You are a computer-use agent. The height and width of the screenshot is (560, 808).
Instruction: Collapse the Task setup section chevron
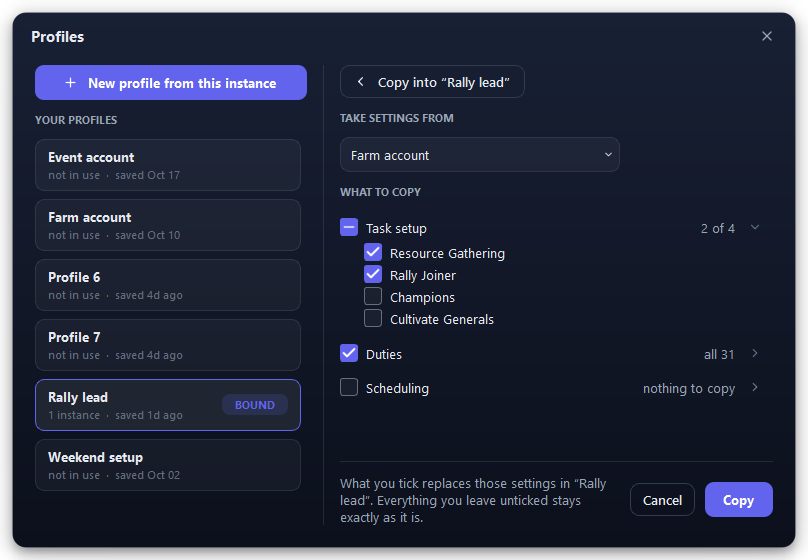coord(755,227)
